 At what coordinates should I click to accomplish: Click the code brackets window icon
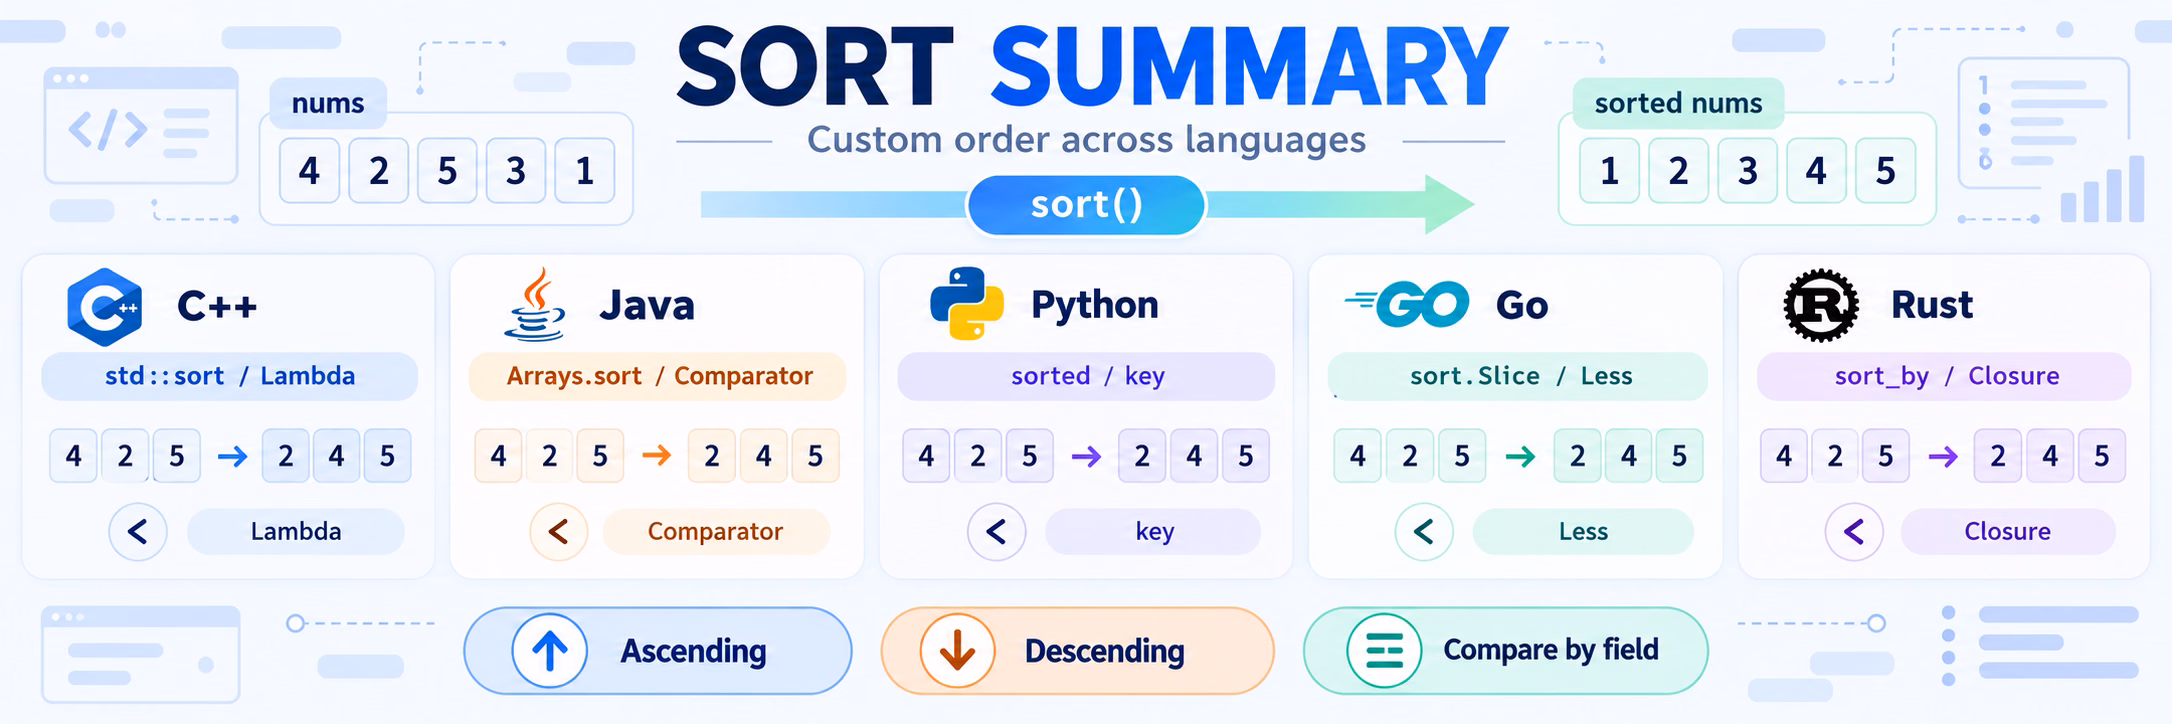point(141,126)
